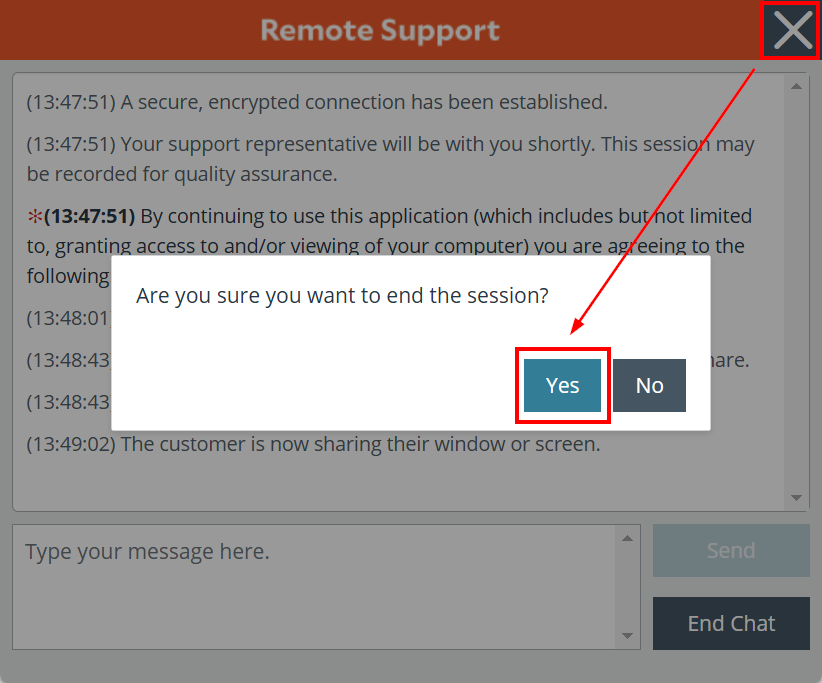Click the End Chat button
Screen dimensions: 822x683
(x=731, y=623)
